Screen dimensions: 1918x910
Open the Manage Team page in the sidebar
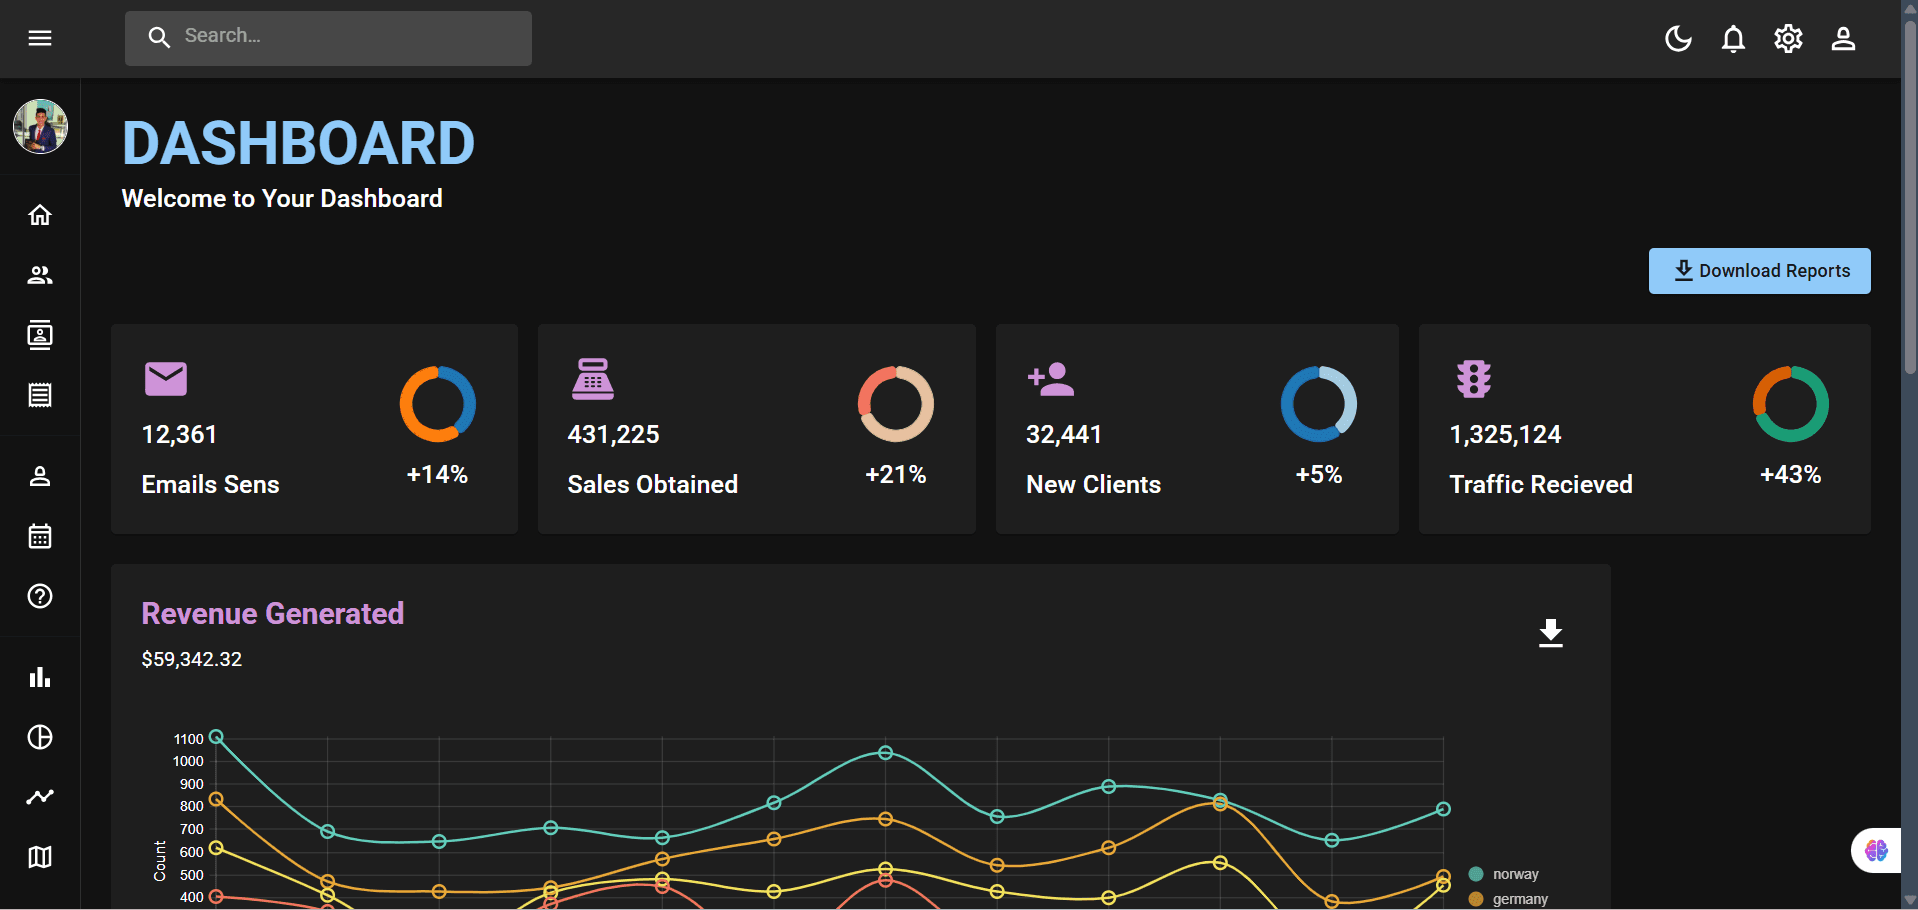(40, 275)
